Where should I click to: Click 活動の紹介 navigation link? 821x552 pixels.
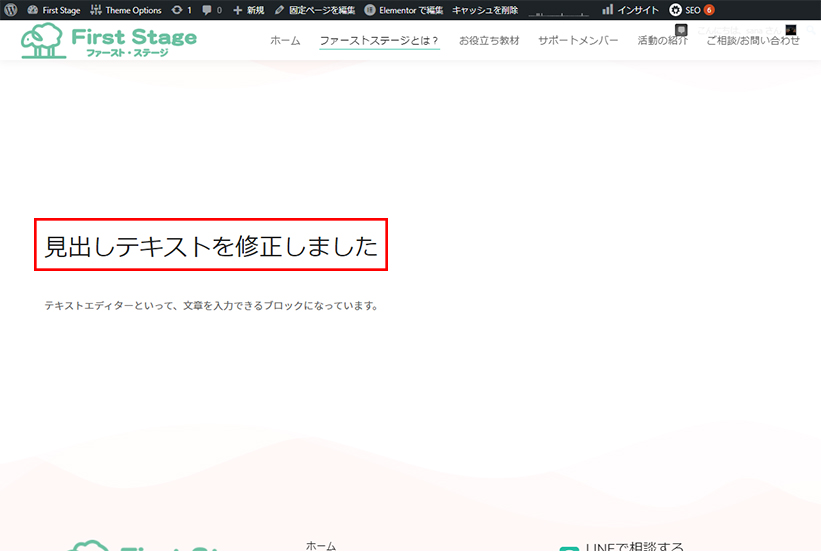662,41
